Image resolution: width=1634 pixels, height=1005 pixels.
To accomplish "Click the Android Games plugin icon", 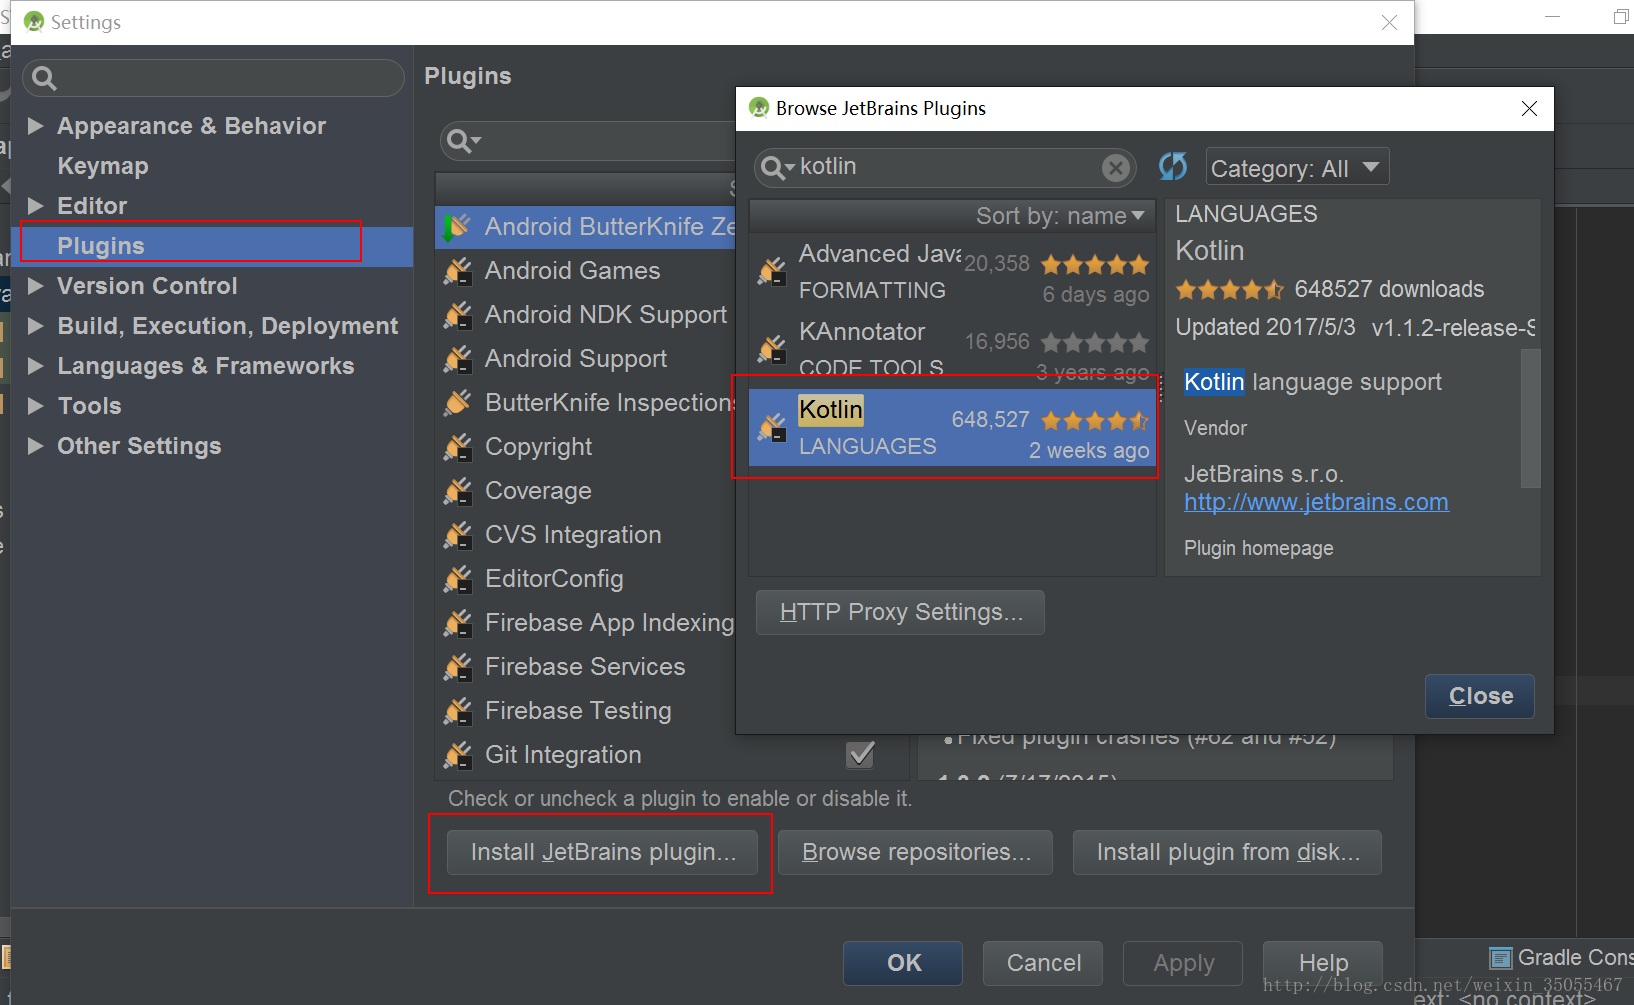I will pyautogui.click(x=457, y=271).
